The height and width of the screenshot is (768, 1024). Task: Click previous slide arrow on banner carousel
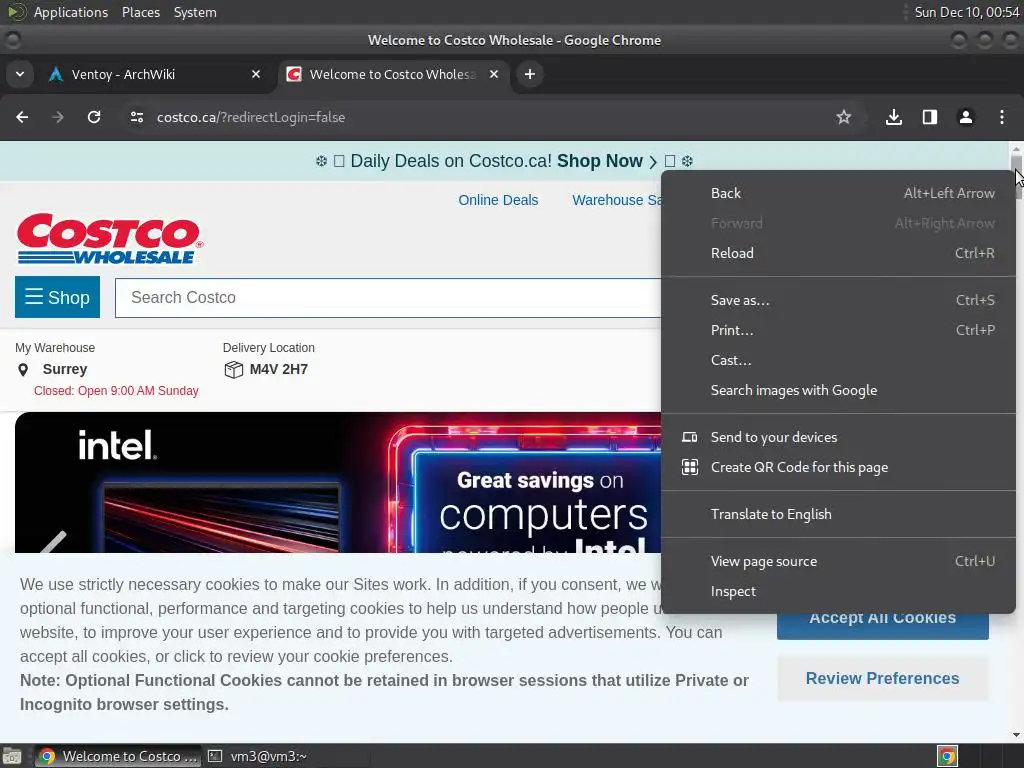pos(54,541)
